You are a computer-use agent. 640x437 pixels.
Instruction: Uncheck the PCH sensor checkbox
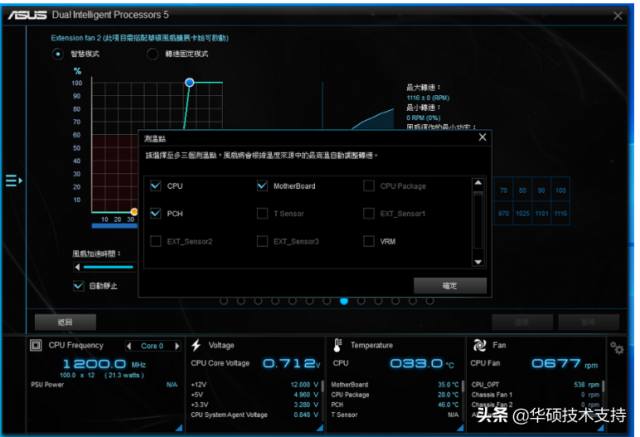click(156, 213)
